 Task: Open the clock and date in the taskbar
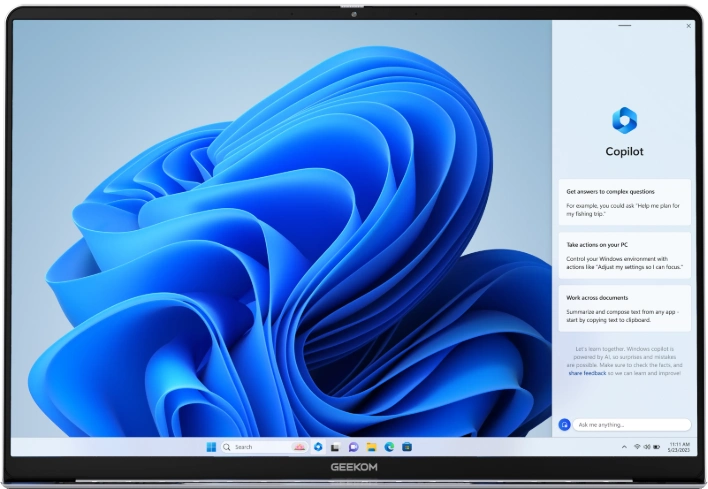[x=679, y=446]
